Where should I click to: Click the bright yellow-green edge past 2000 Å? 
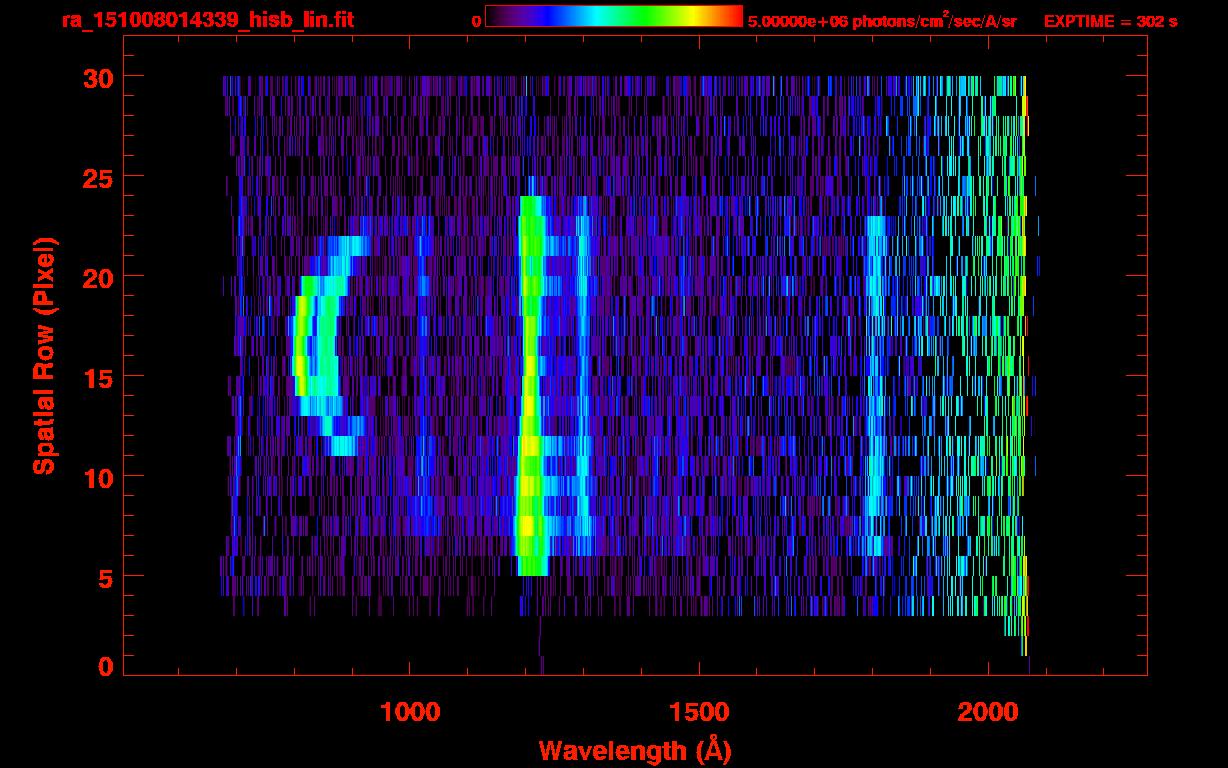coord(1023,350)
